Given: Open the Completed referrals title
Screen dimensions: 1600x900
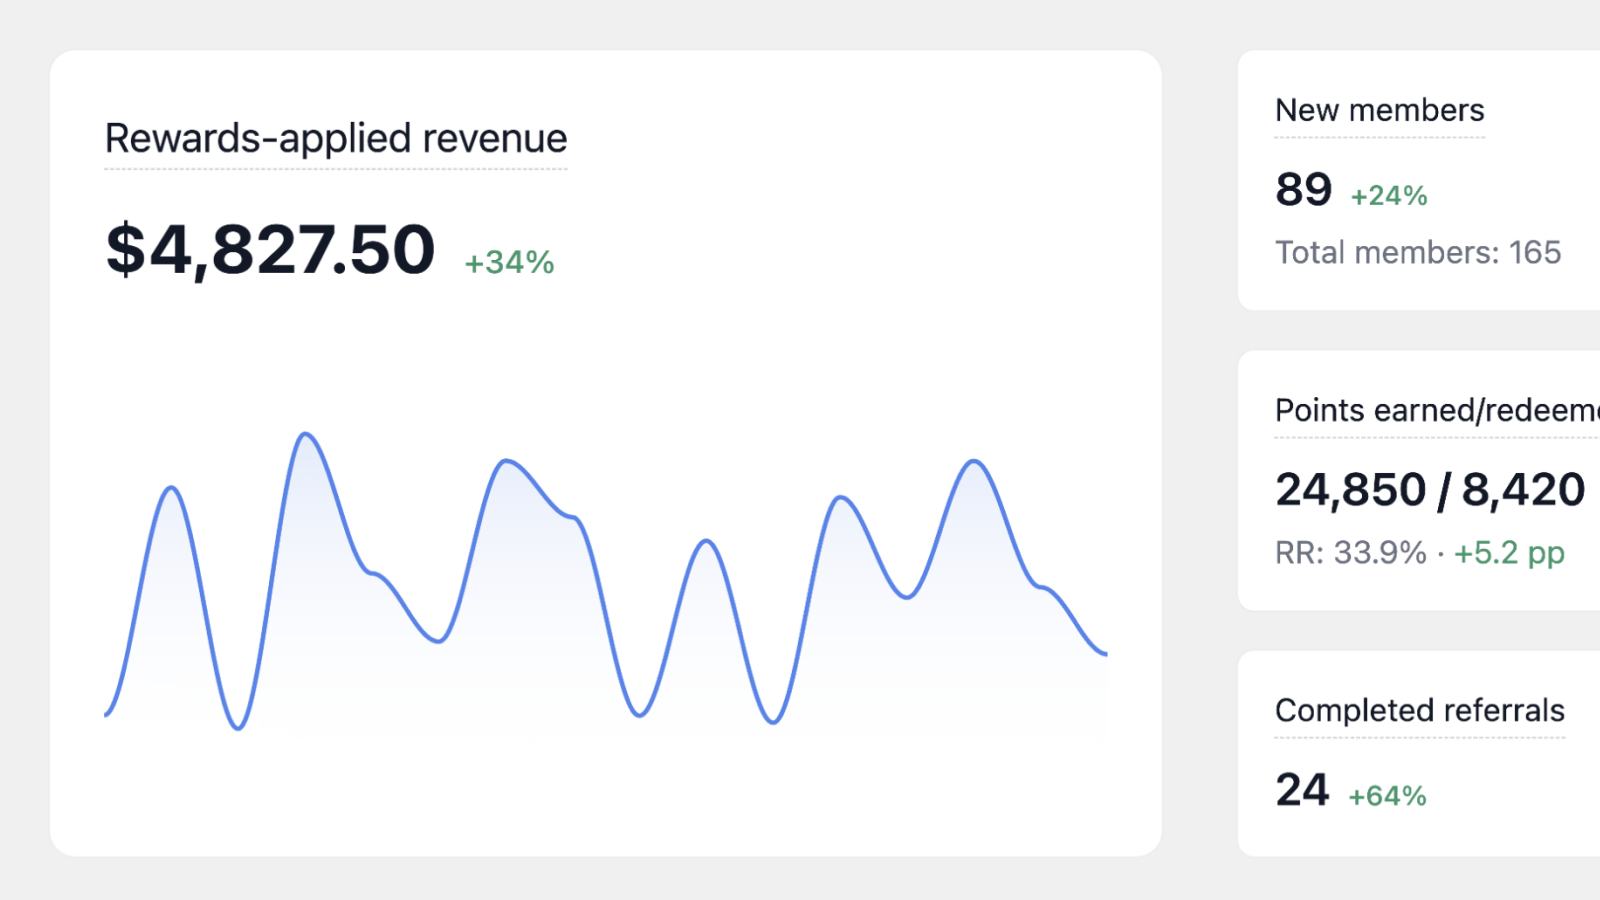Looking at the screenshot, I should tap(1419, 710).
